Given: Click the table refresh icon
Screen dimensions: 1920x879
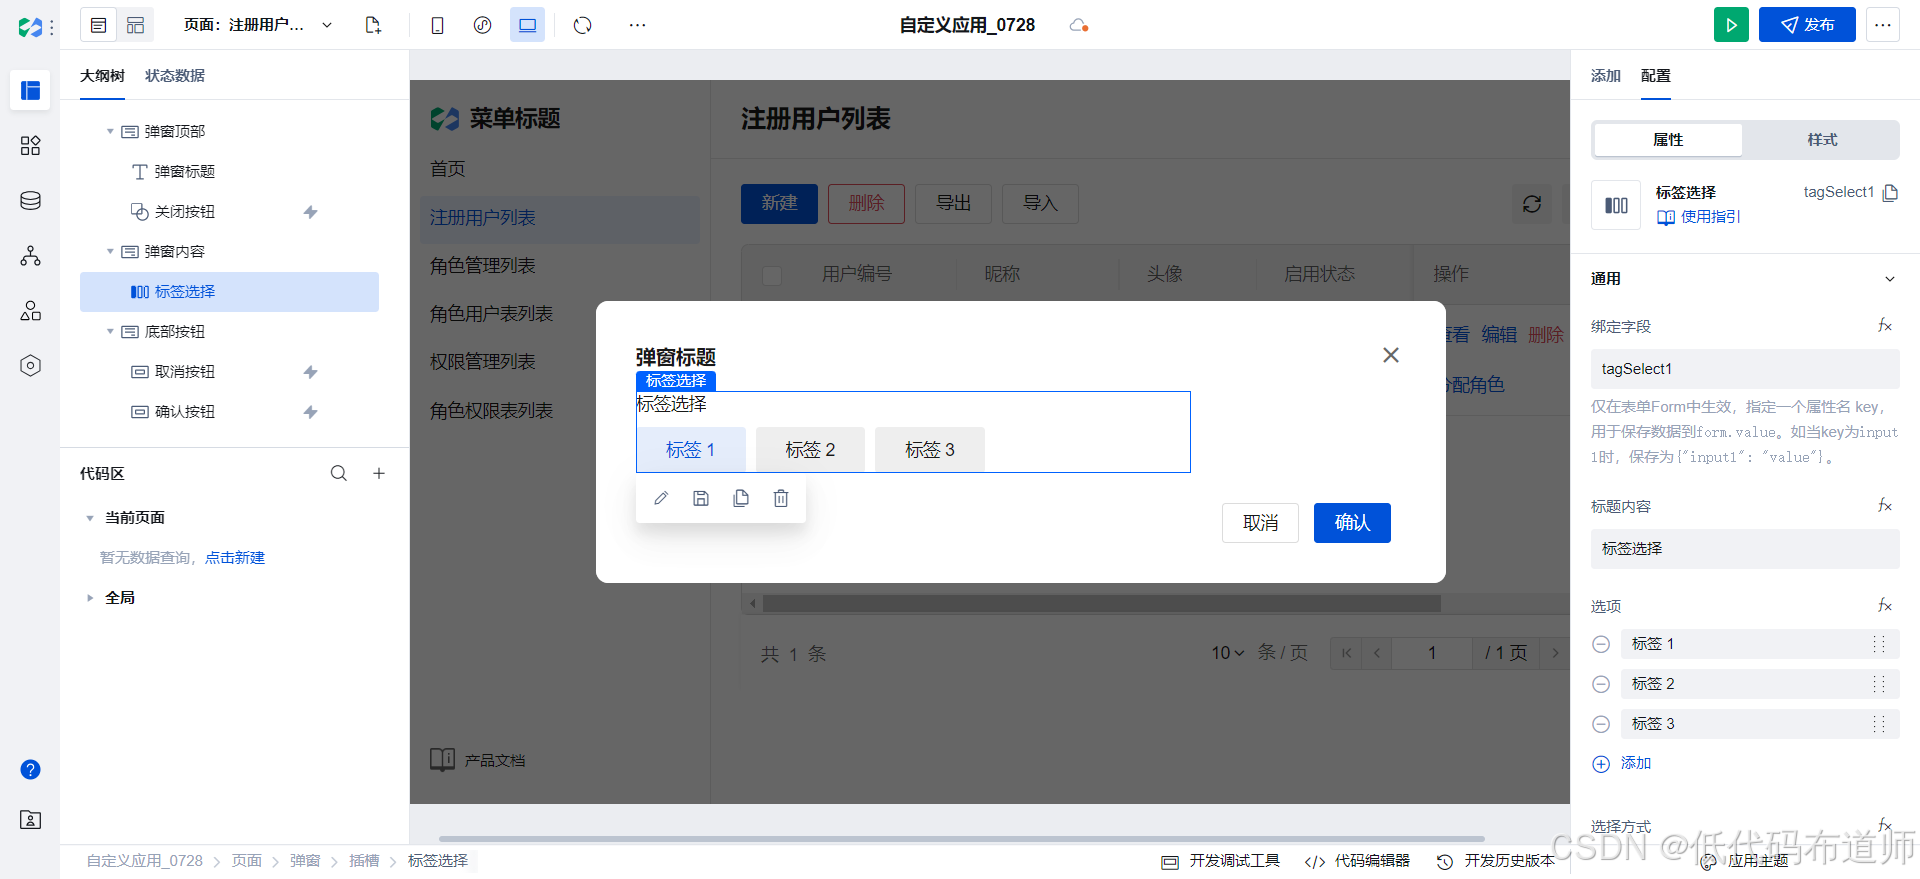Looking at the screenshot, I should click(1532, 204).
